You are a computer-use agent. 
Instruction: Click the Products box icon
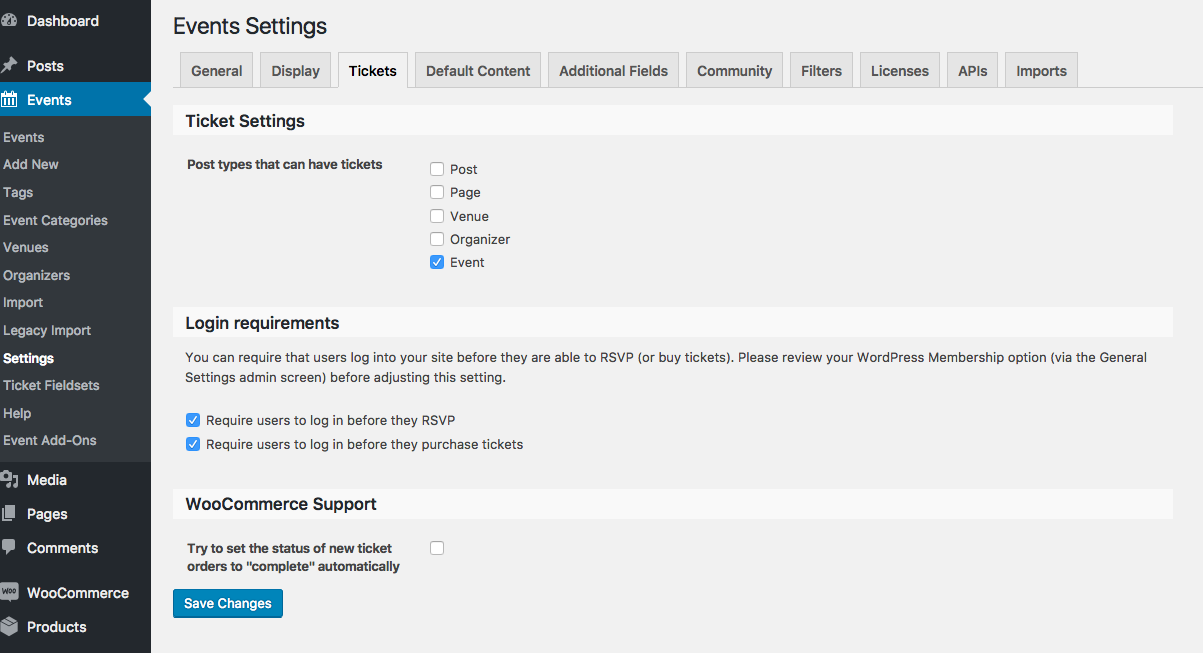click(9, 626)
